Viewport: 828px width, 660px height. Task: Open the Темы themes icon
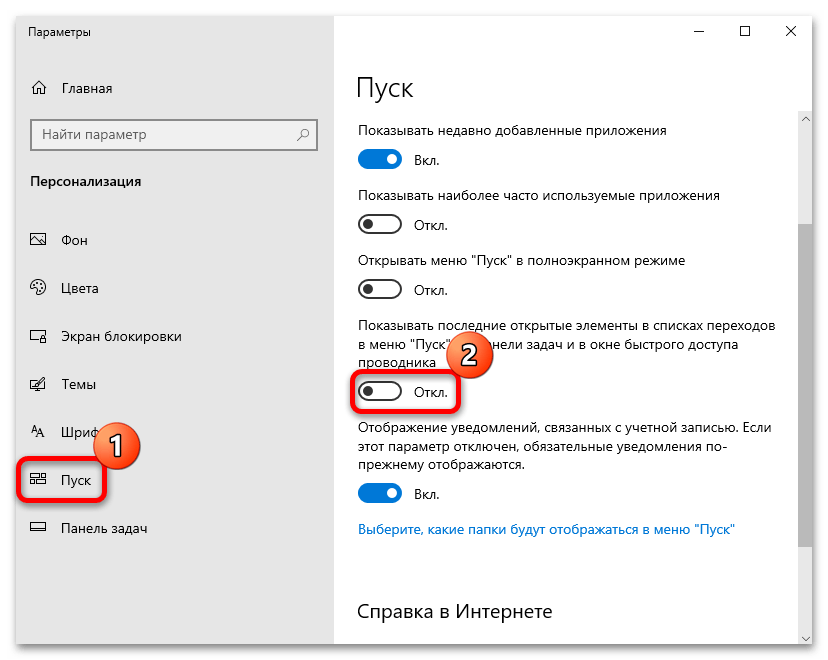click(39, 384)
